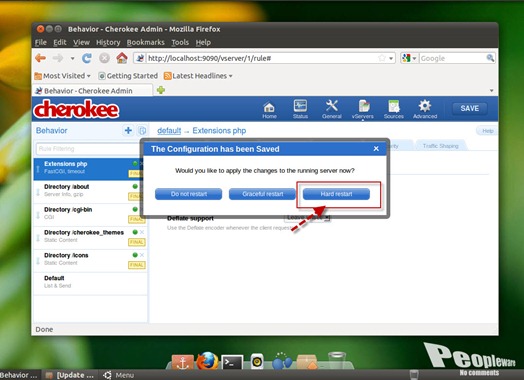Click Graceful restart button
This screenshot has height=380, width=524.
(262, 194)
